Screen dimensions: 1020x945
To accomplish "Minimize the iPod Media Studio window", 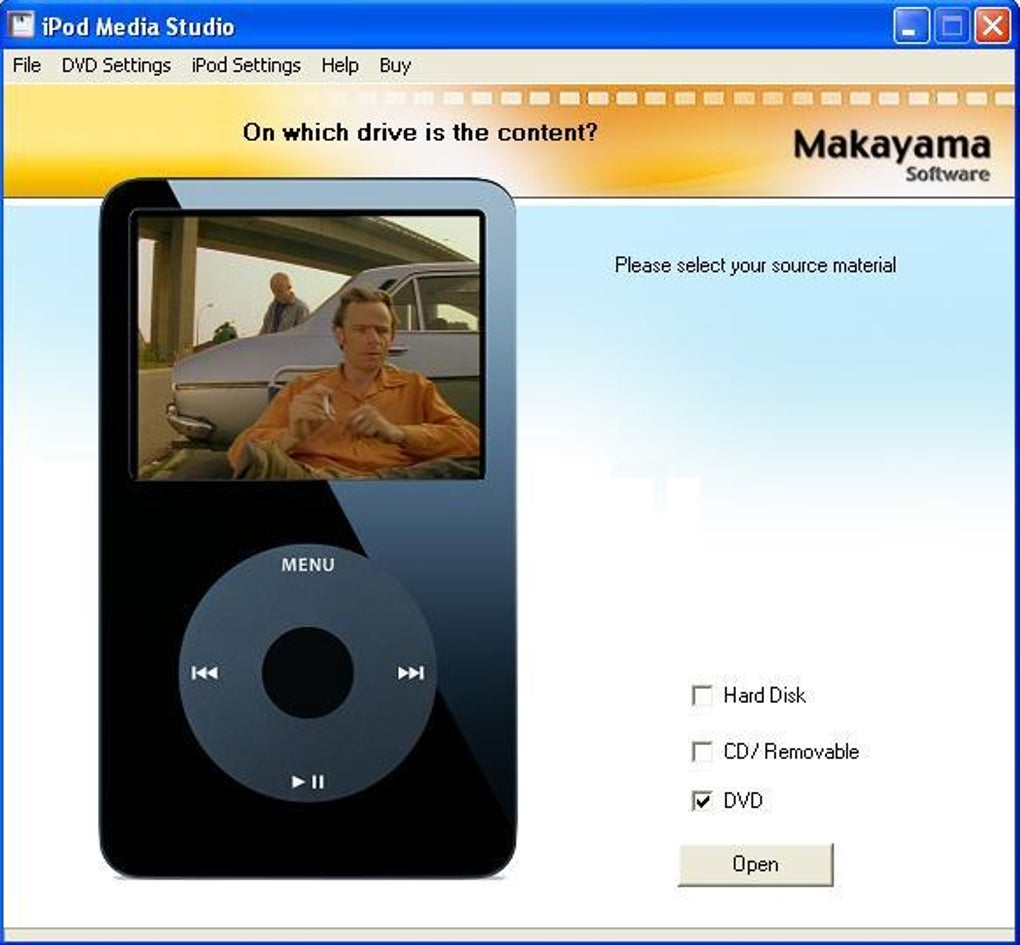I will pyautogui.click(x=911, y=26).
